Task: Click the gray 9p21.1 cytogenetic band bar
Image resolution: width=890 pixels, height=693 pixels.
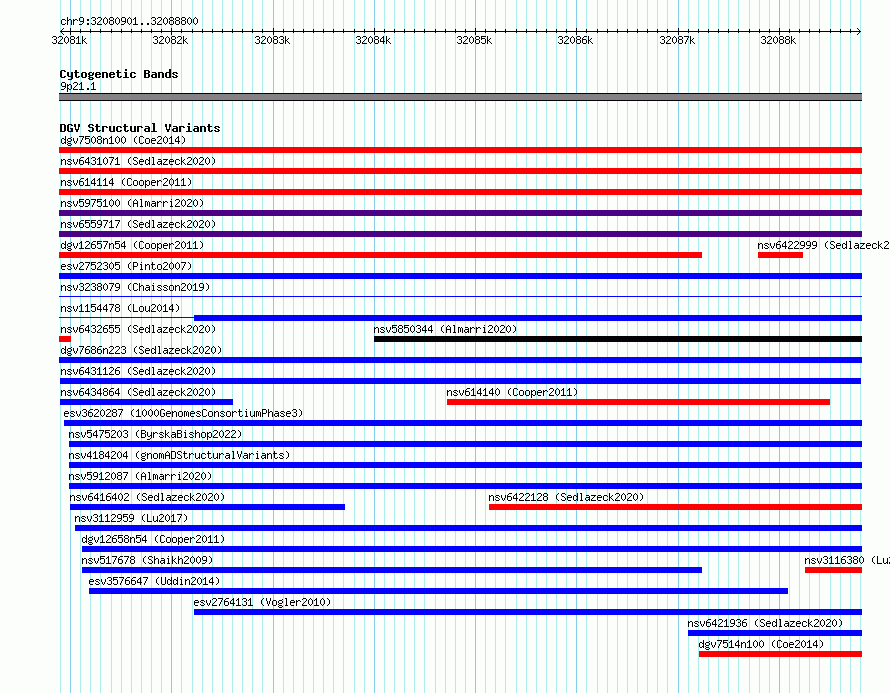Action: (x=460, y=97)
